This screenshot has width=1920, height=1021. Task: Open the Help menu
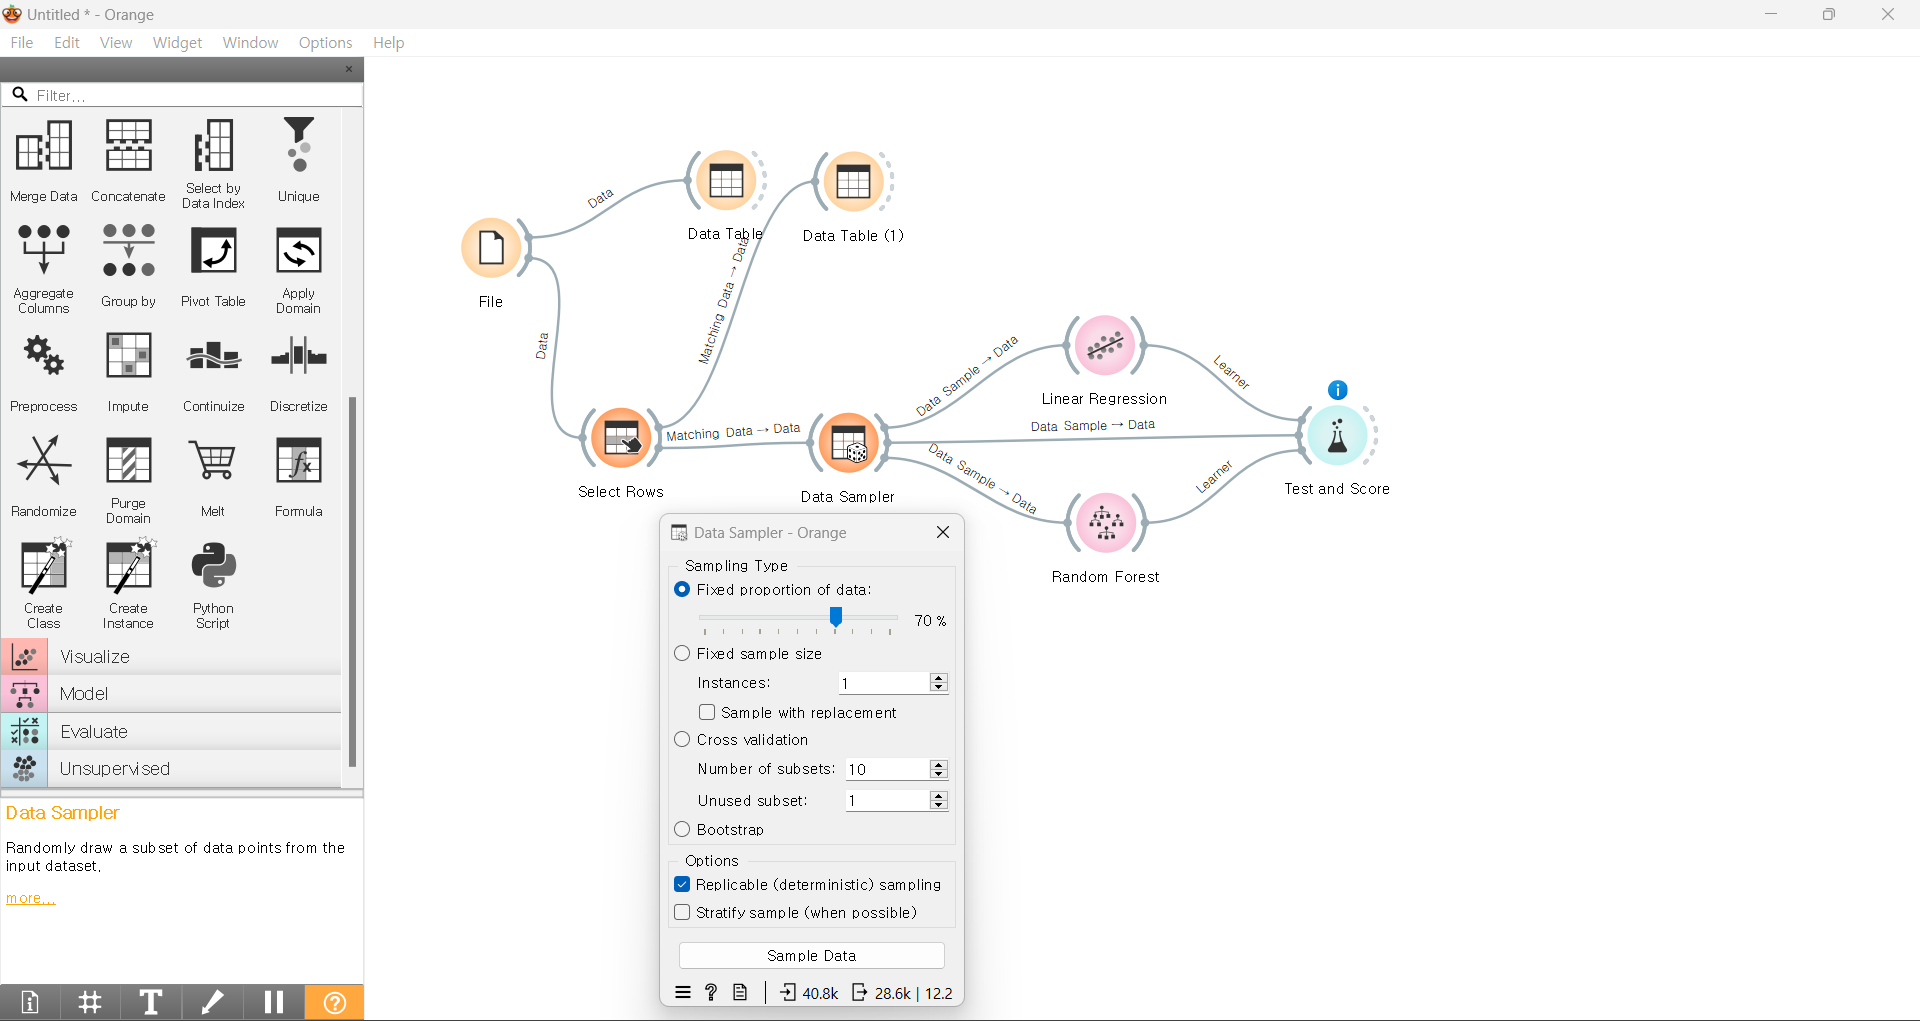388,43
